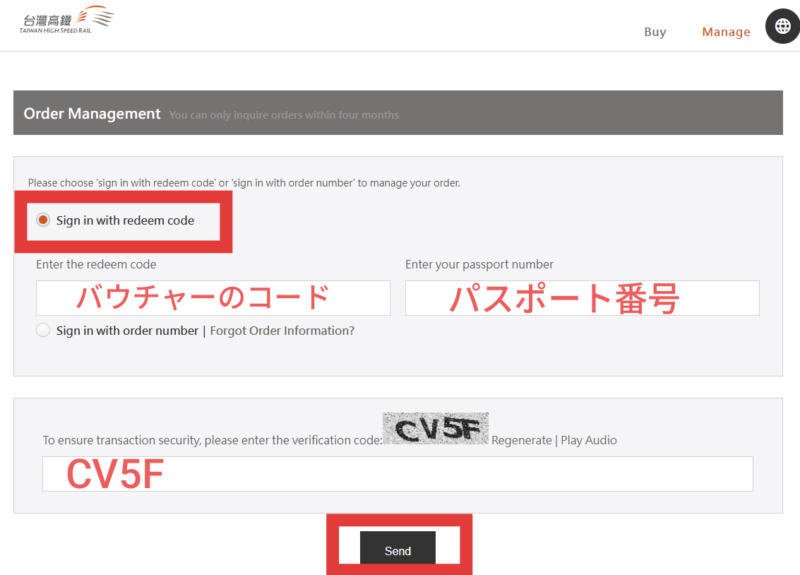The image size is (800, 575).
Task: Focus the verification code text box
Action: pyautogui.click(x=397, y=474)
